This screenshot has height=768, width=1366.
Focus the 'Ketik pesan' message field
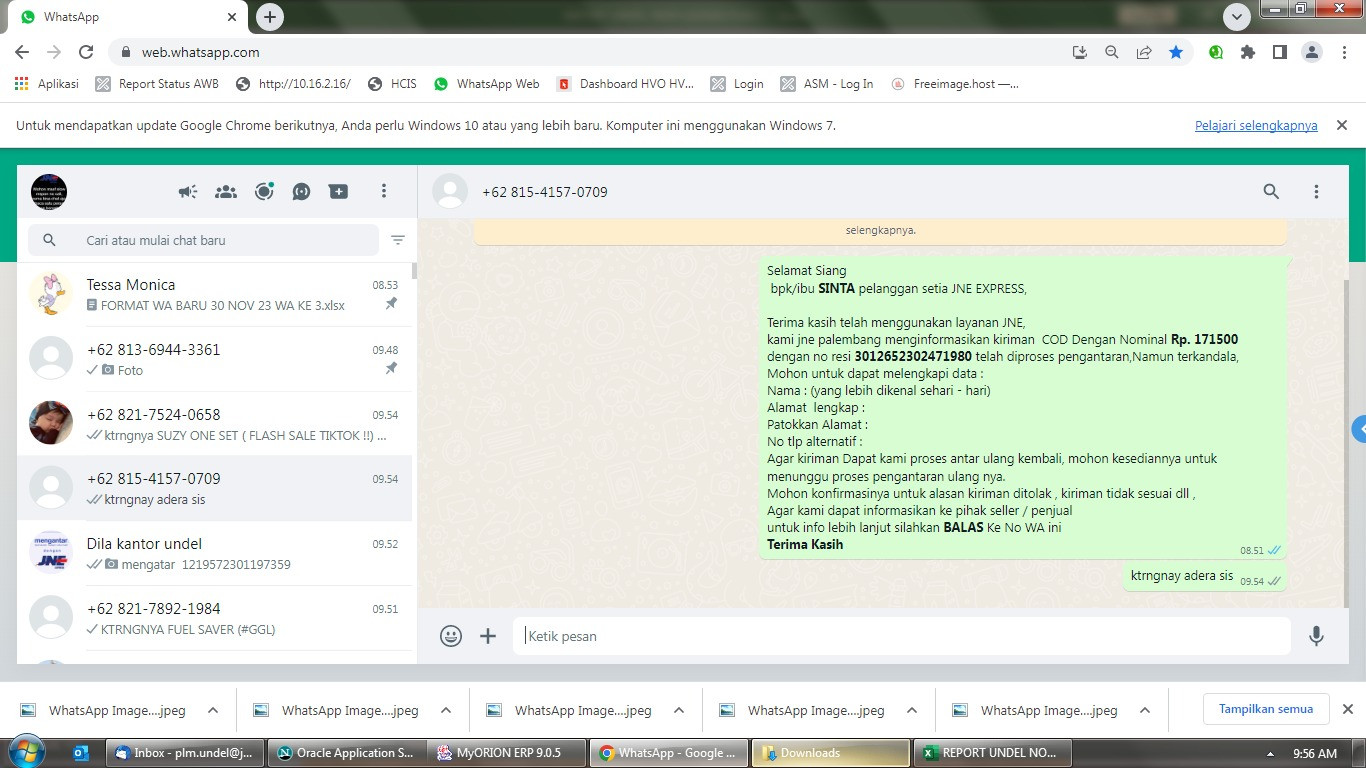[x=902, y=636]
